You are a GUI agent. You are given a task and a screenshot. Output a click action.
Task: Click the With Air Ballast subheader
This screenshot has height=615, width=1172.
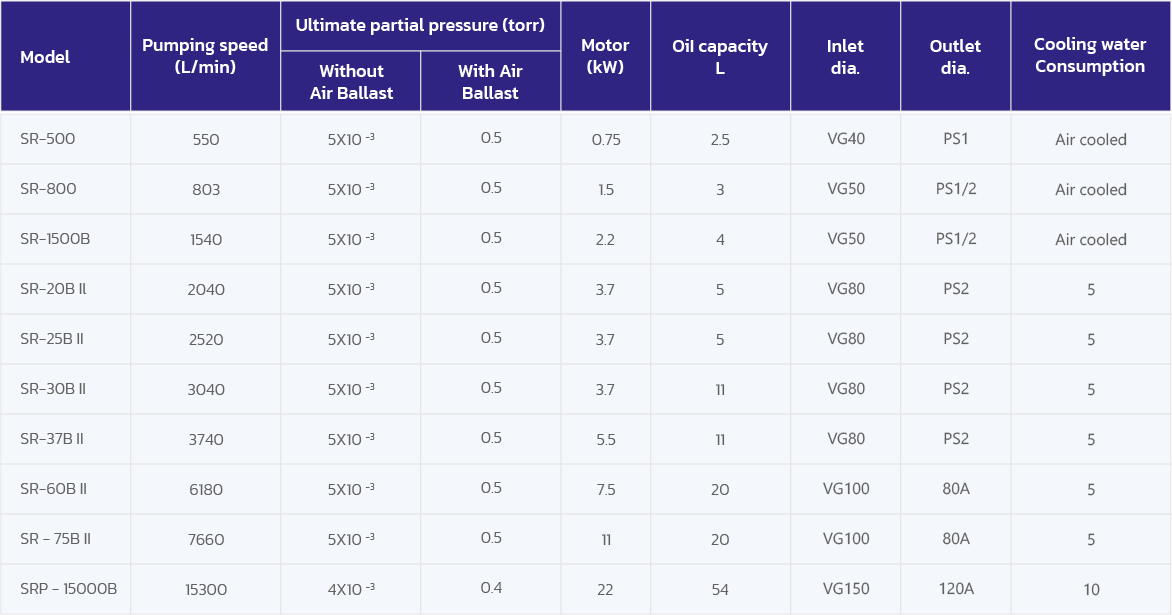point(490,82)
